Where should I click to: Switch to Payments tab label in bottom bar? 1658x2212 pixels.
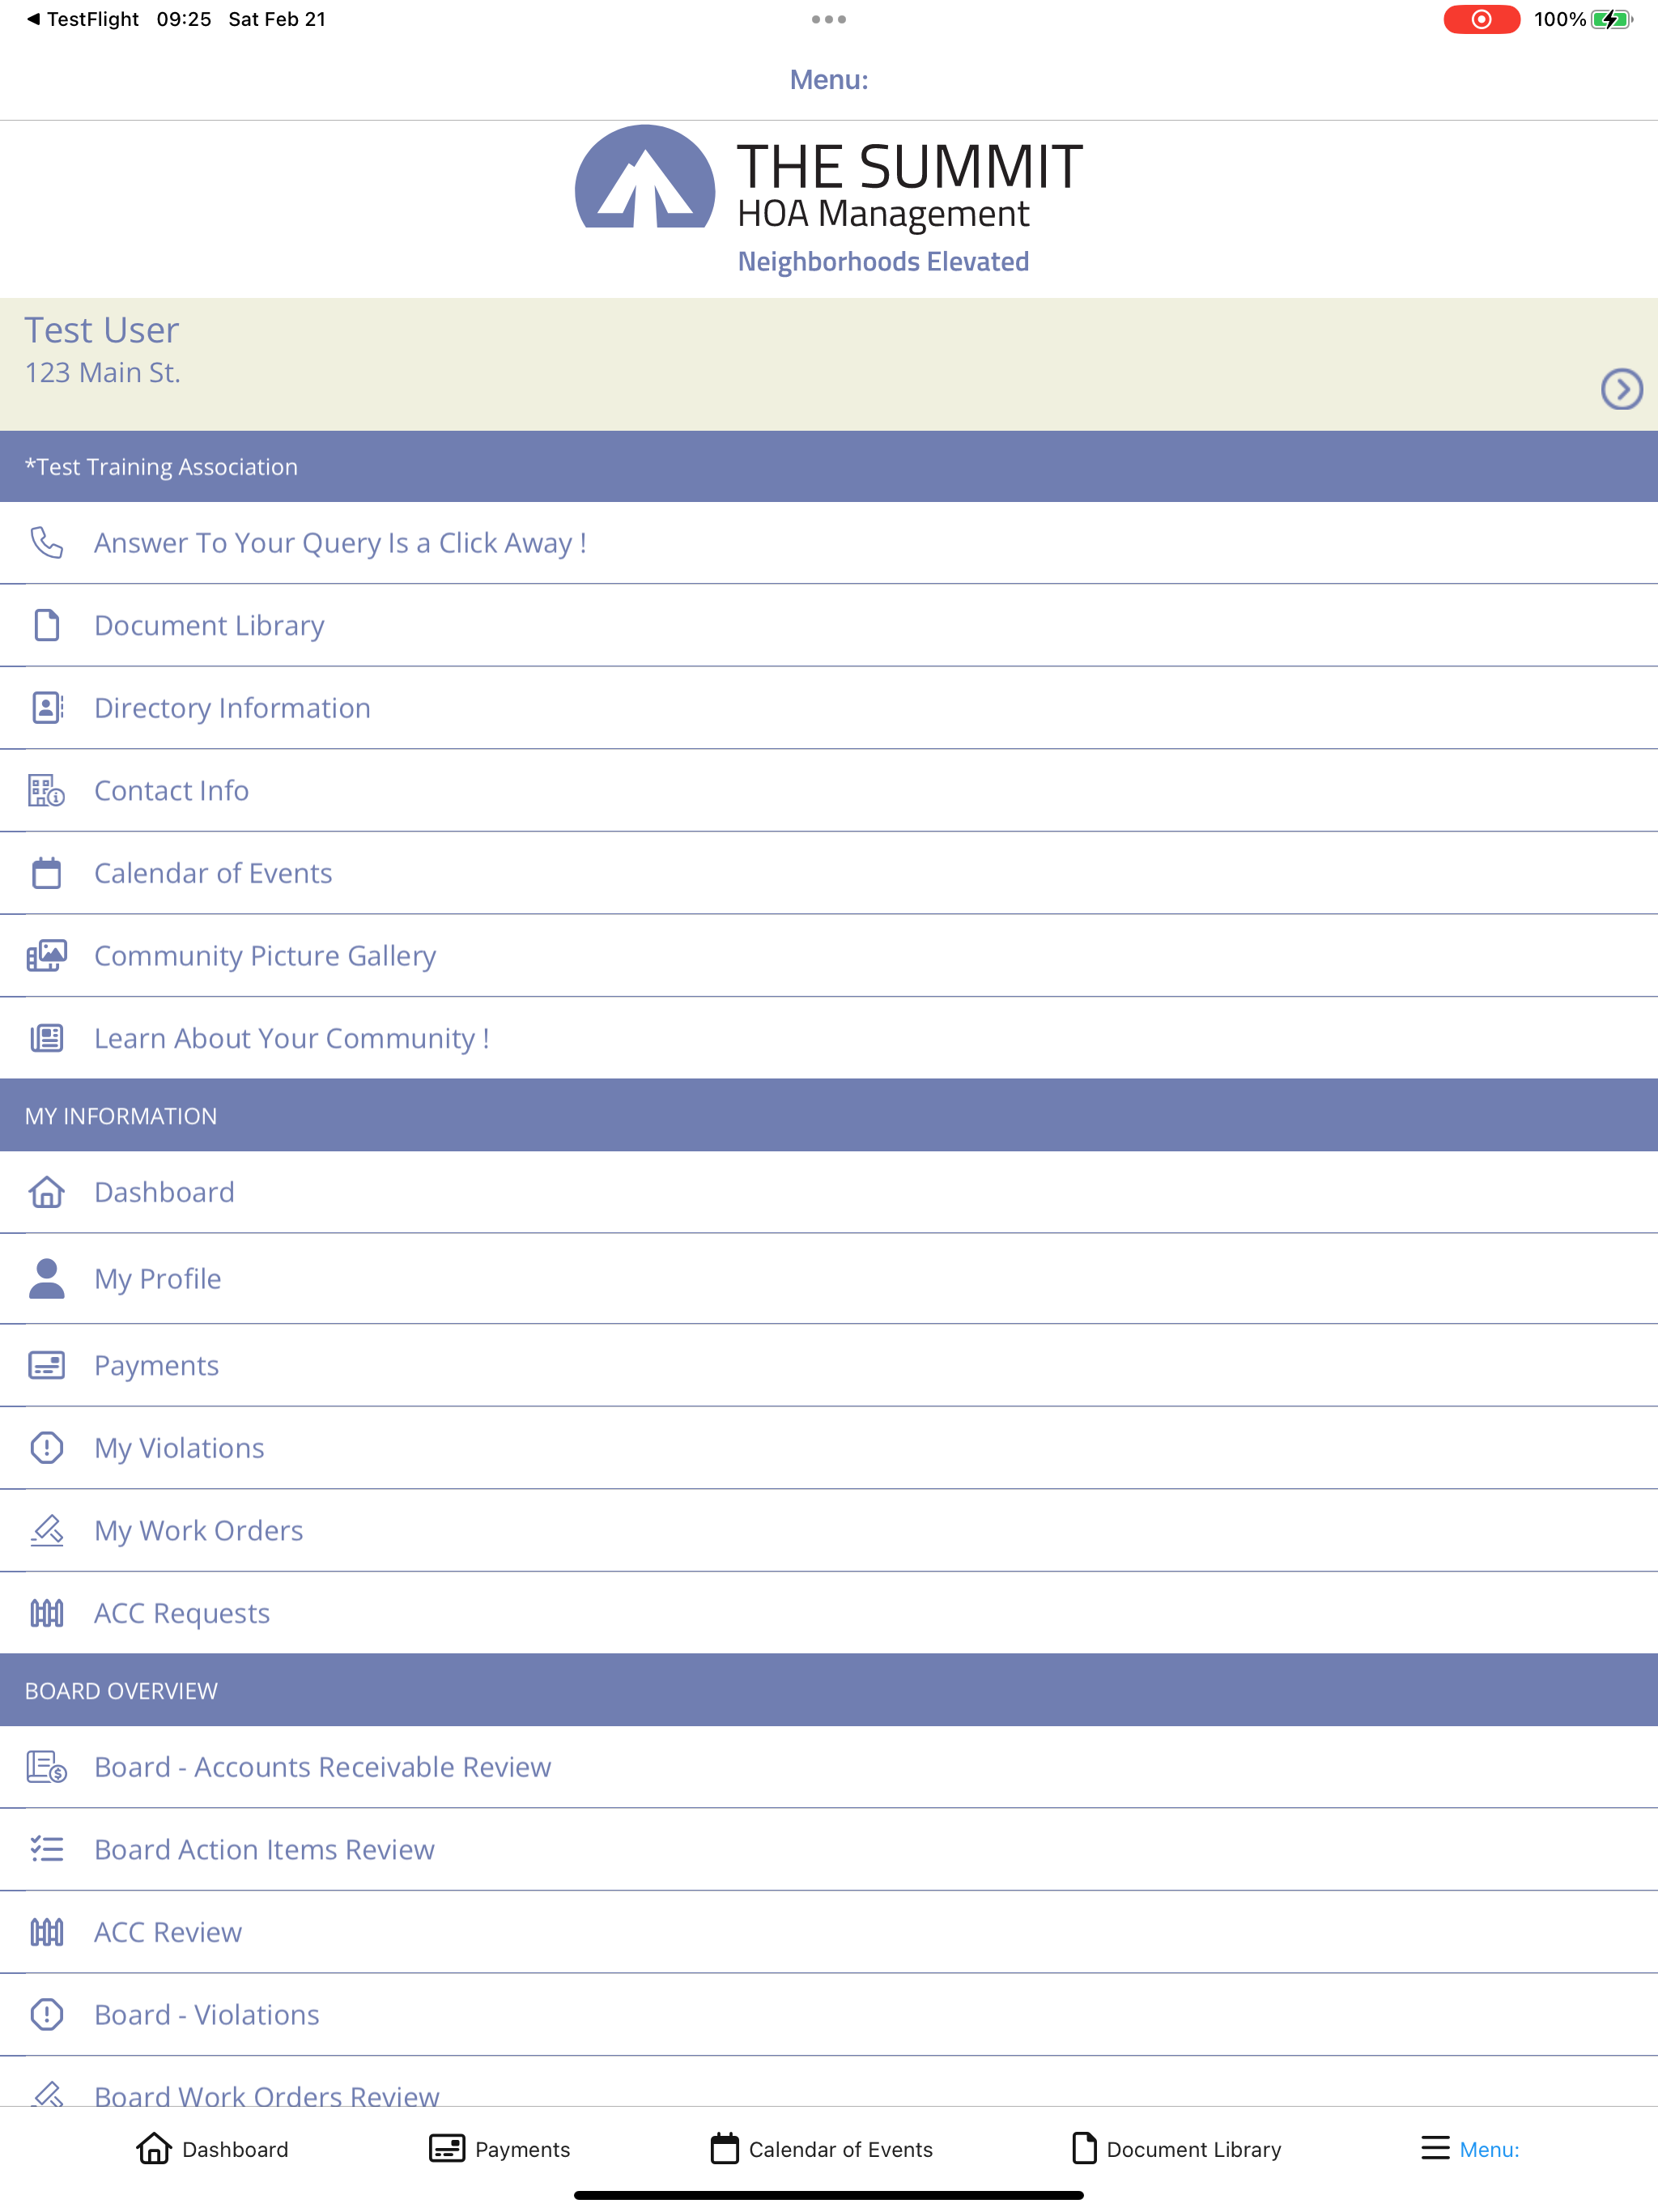(x=522, y=2149)
